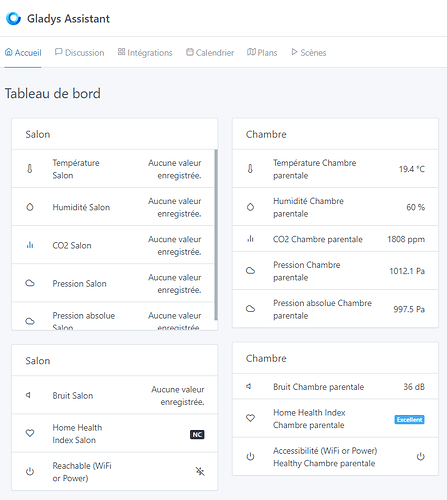Click the droplet icon for Humidité Salon

[x=30, y=207]
